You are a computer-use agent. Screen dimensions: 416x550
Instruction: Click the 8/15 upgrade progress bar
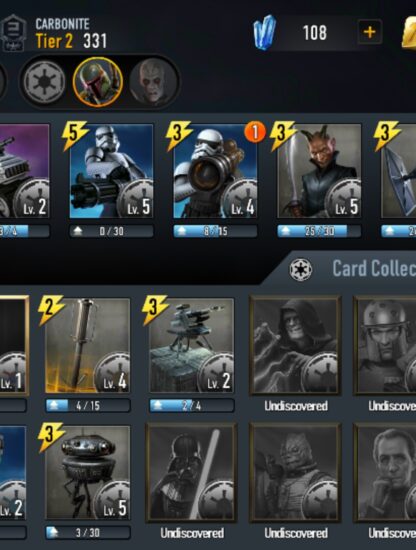[215, 231]
